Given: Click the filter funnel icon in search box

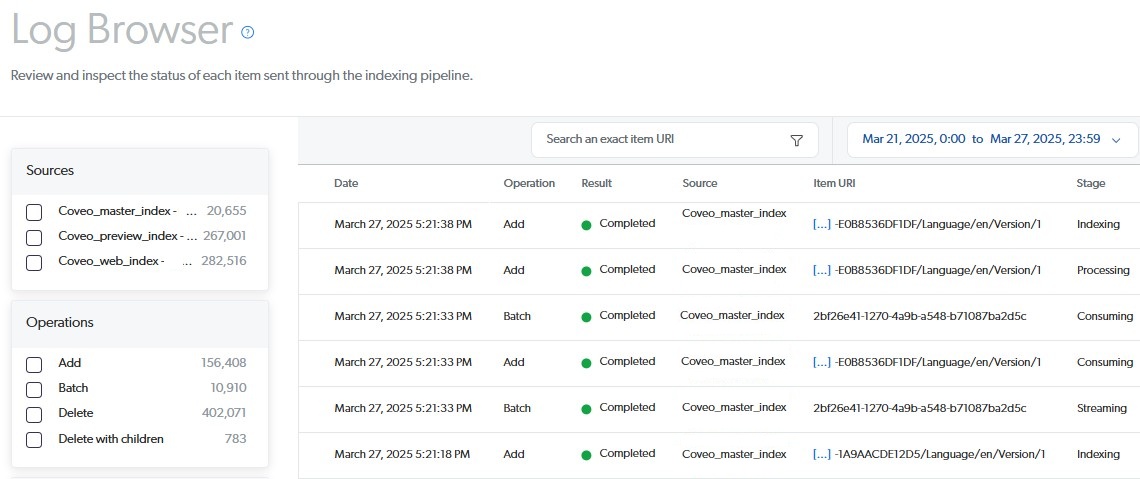Looking at the screenshot, I should click(x=796, y=140).
